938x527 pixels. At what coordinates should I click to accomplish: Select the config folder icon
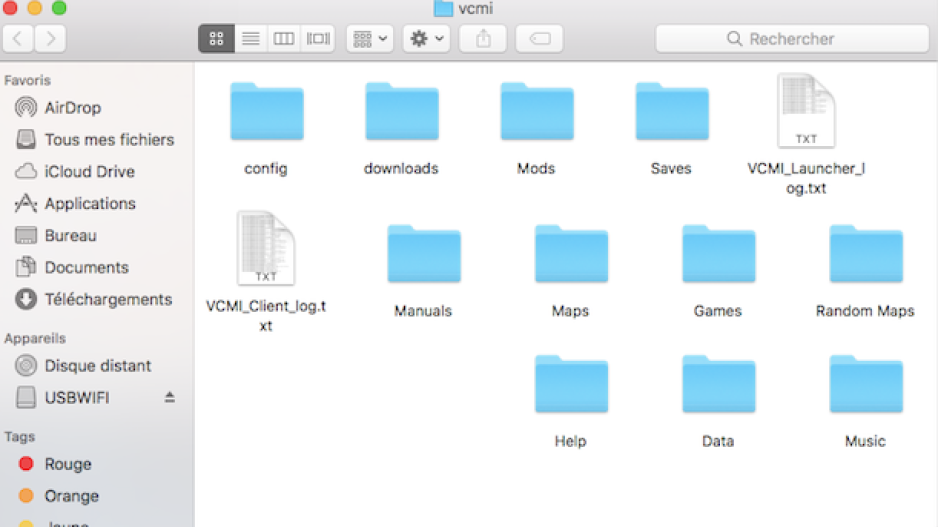(267, 112)
